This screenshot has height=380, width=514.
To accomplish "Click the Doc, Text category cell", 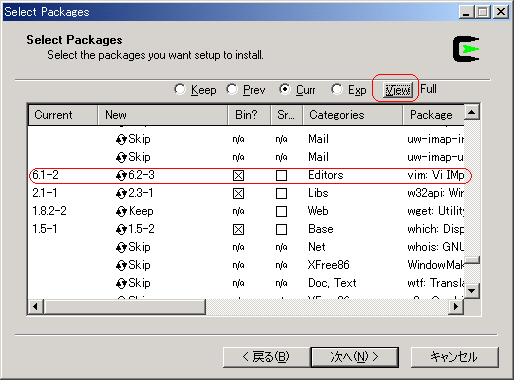I will tap(332, 283).
